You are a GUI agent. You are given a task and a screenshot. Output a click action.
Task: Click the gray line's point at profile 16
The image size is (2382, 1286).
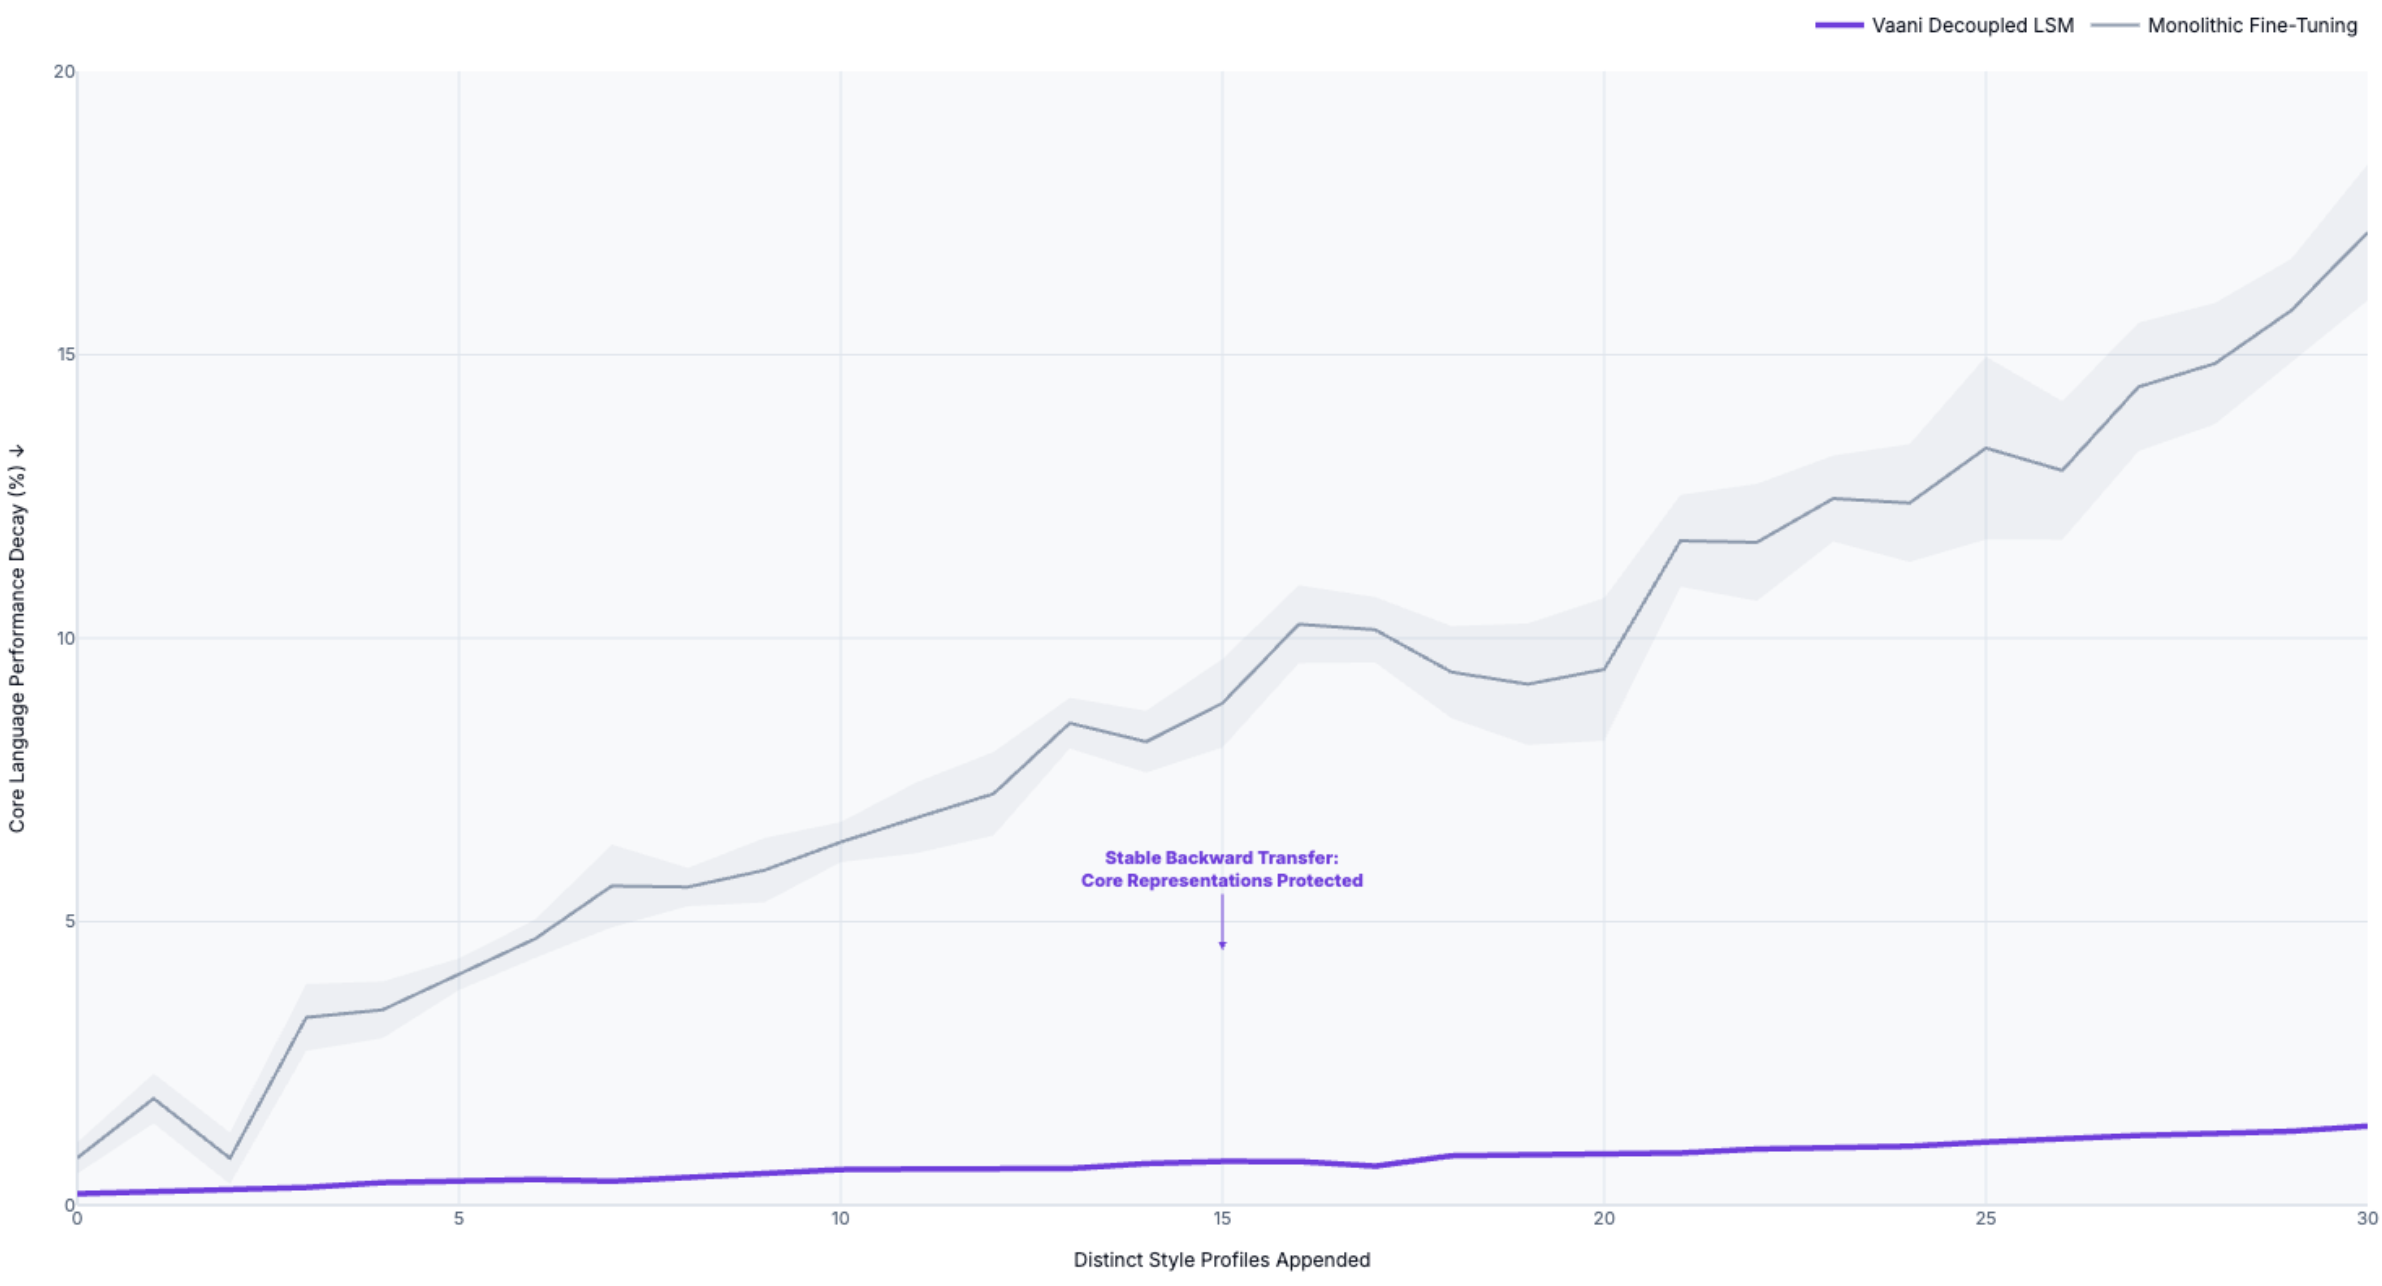pyautogui.click(x=1298, y=624)
